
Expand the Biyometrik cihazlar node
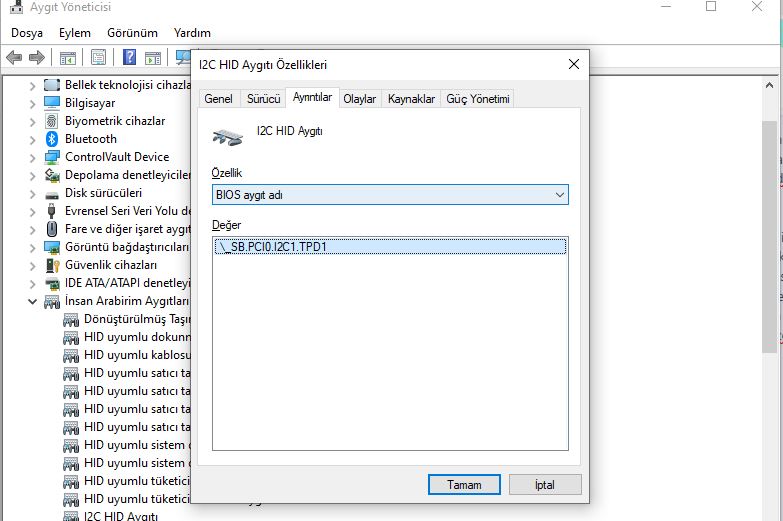(x=32, y=122)
